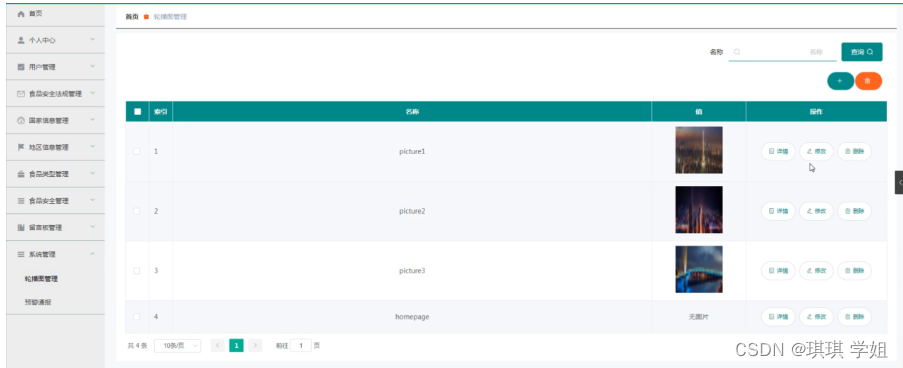Expand the 用户管理 chevron
The width and height of the screenshot is (903, 368).
pos(93,66)
